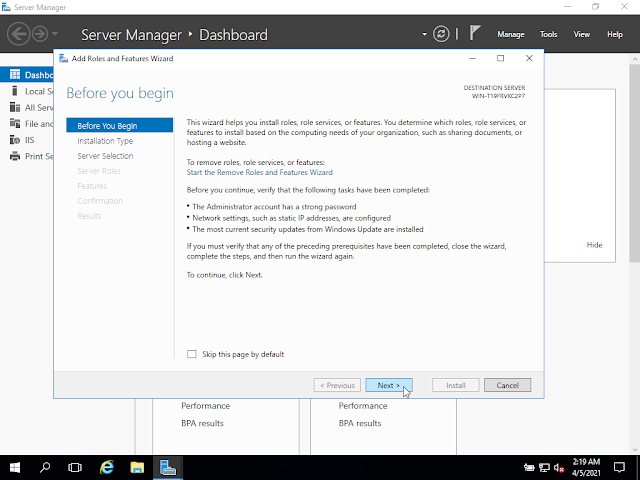Click the Refresh icon in Server Manager header
The image size is (640, 480).
pos(441,34)
